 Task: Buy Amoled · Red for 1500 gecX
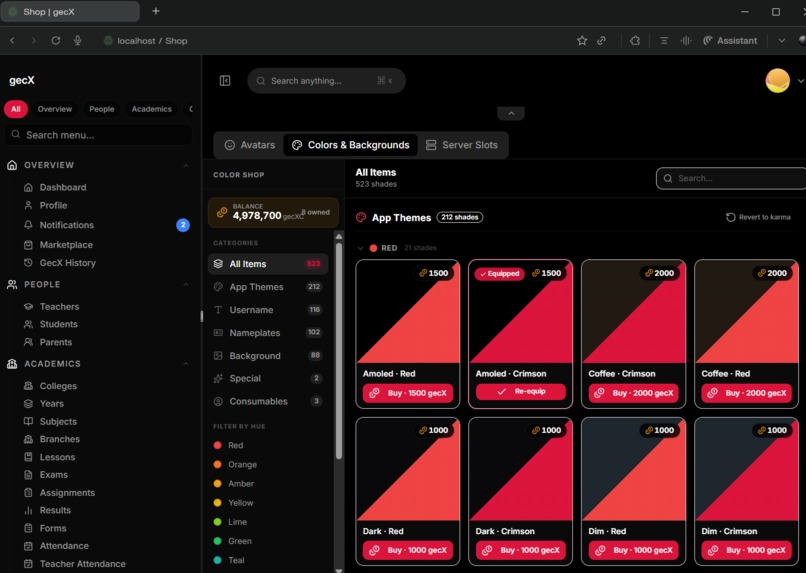(x=408, y=393)
